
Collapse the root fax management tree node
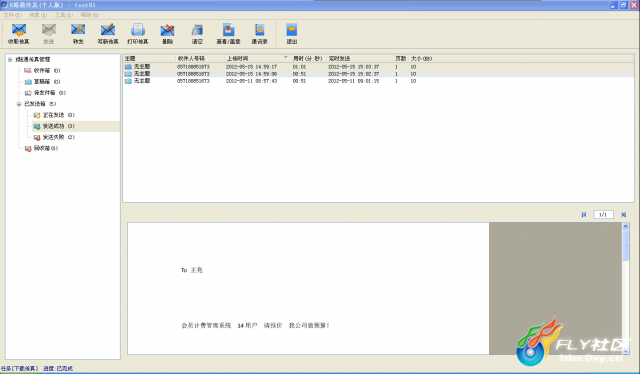(10, 60)
